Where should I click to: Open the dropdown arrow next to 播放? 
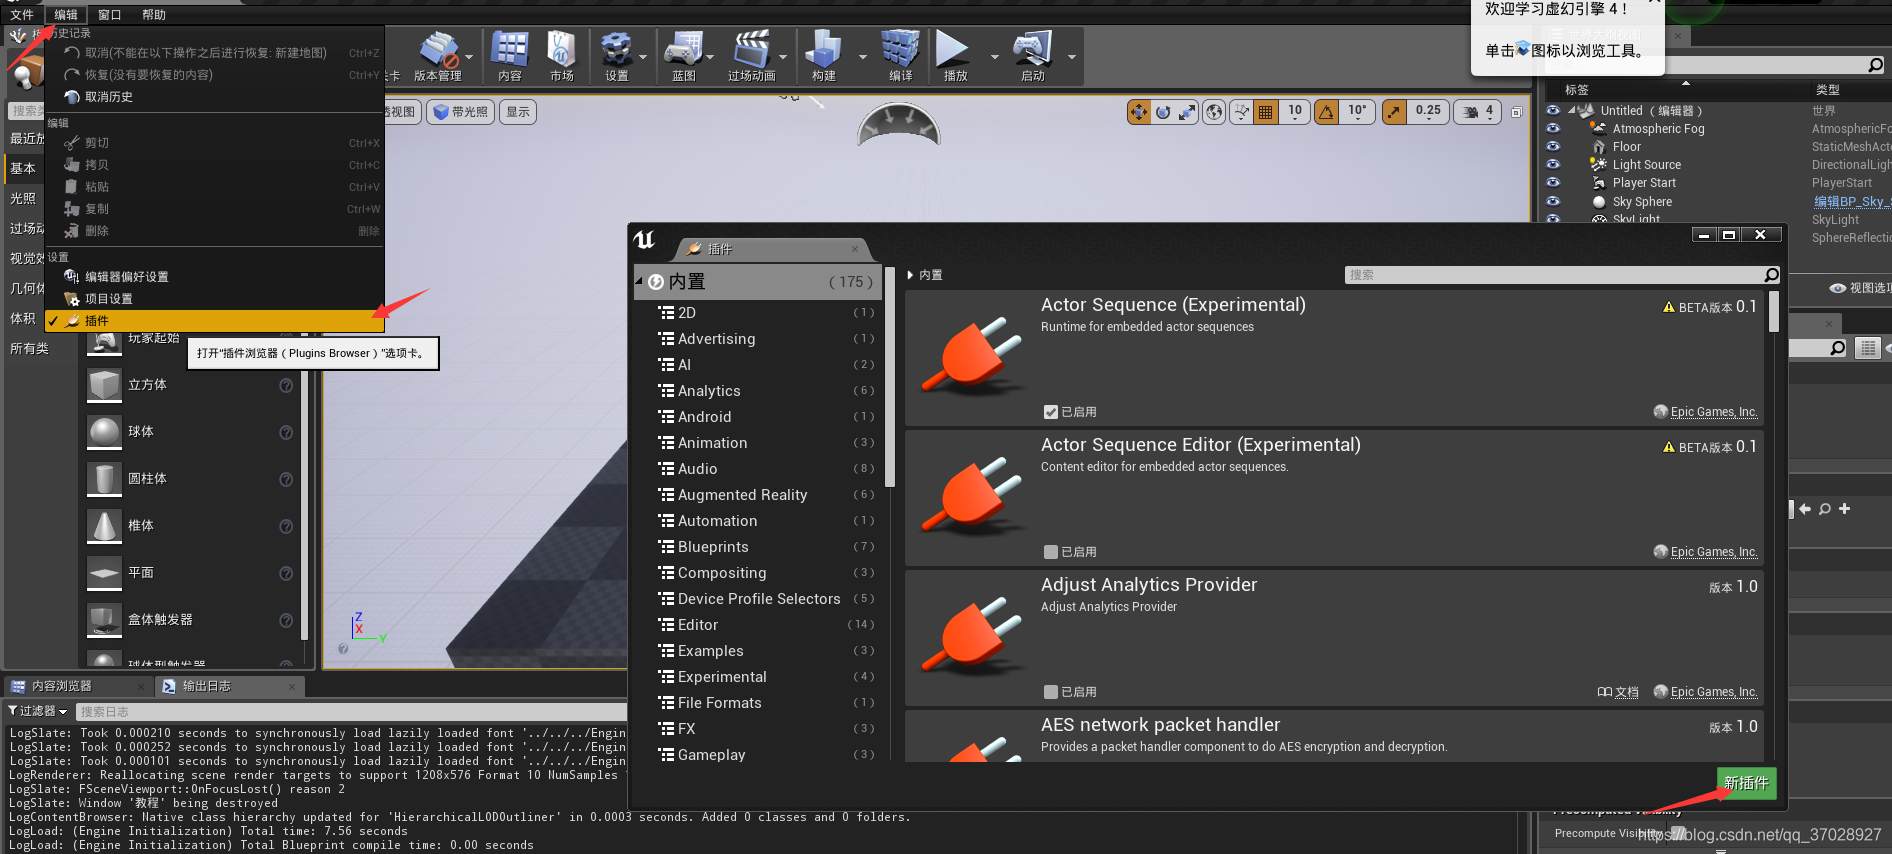pos(994,57)
